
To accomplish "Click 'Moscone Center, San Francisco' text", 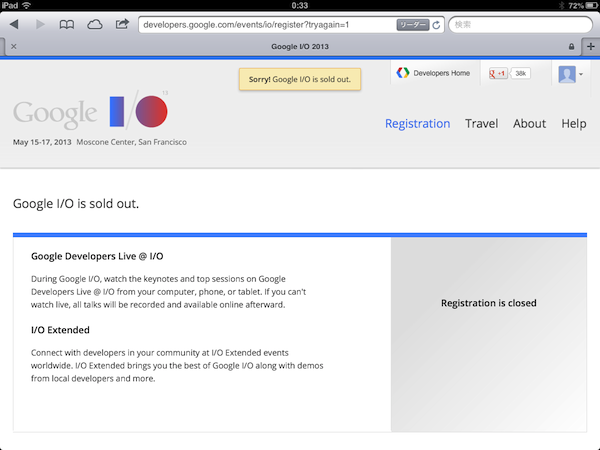I will (132, 142).
